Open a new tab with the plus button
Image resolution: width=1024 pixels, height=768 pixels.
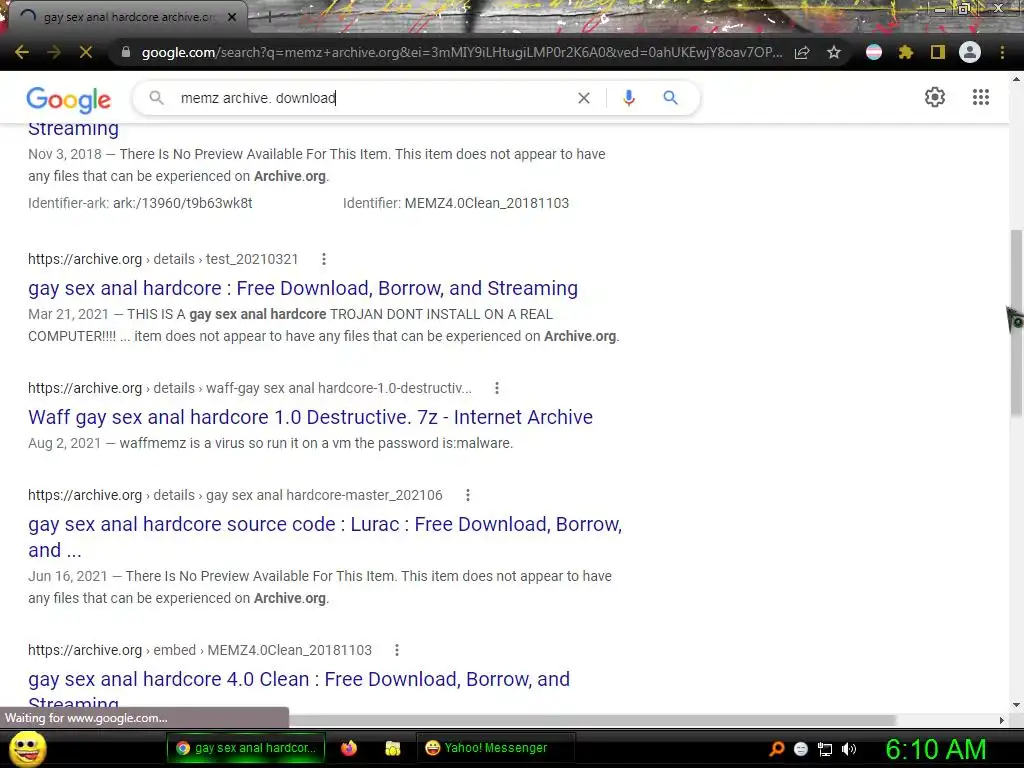(x=269, y=18)
